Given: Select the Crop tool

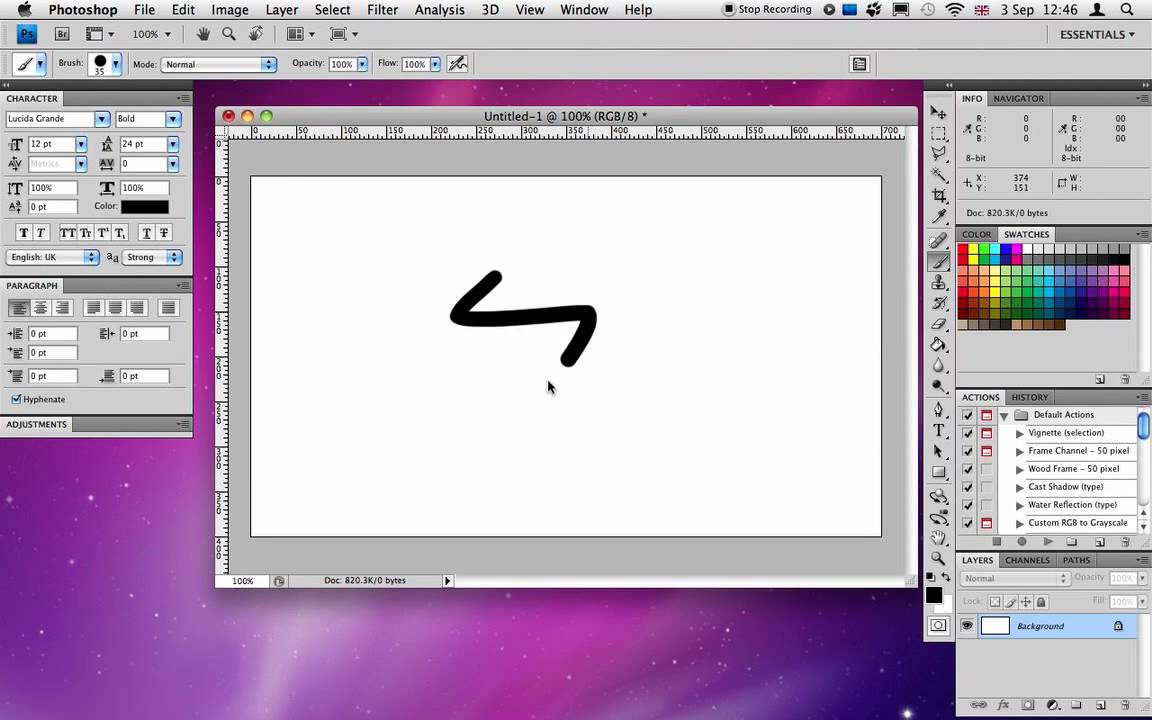Looking at the screenshot, I should click(938, 195).
